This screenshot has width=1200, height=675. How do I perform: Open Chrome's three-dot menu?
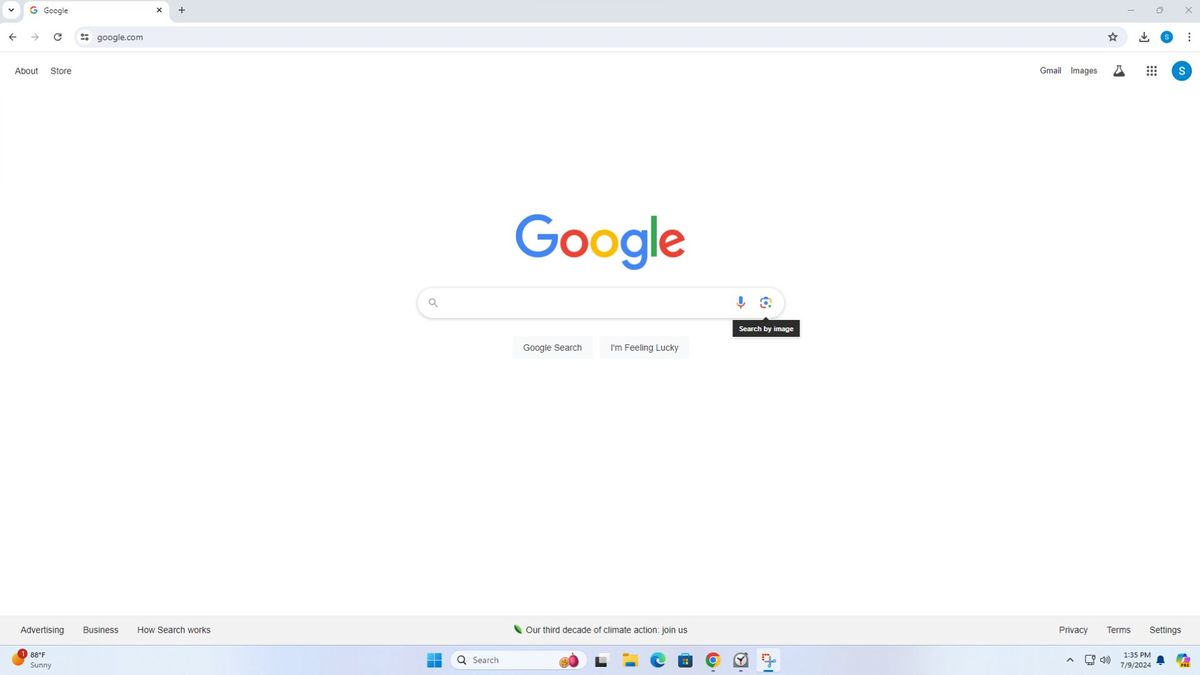click(x=1189, y=37)
